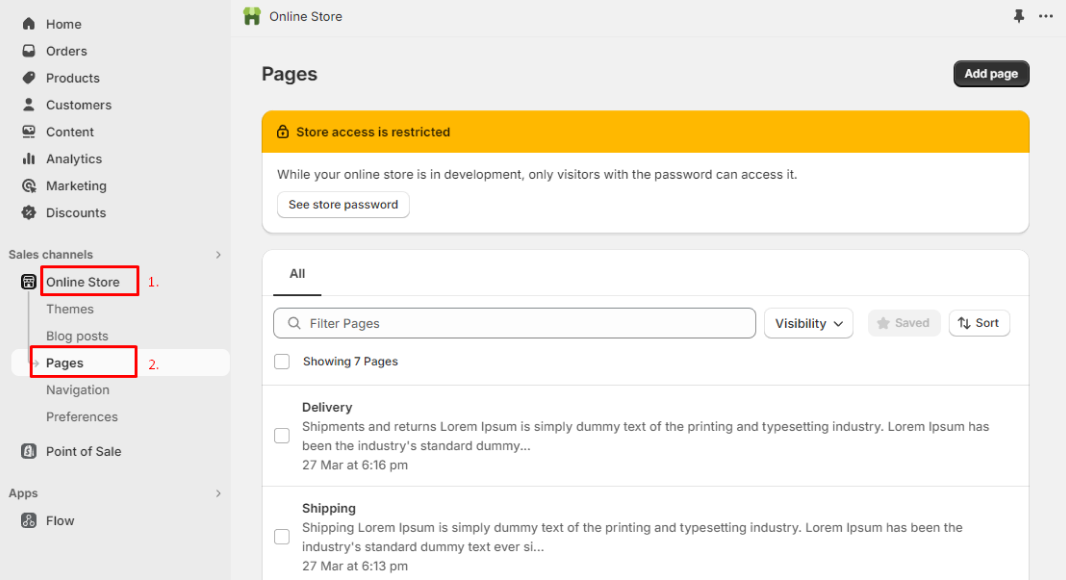This screenshot has width=1066, height=580.
Task: Expand the Apps section chevron
Action: (x=218, y=493)
